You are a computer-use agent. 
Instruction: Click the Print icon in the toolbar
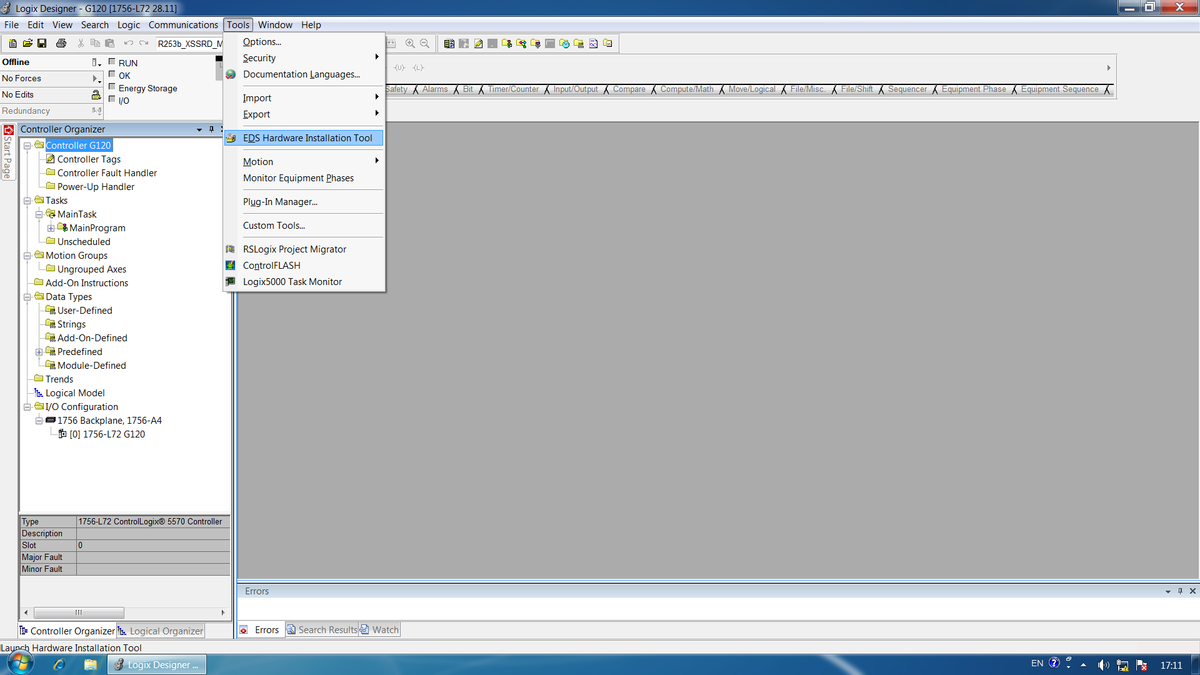61,44
